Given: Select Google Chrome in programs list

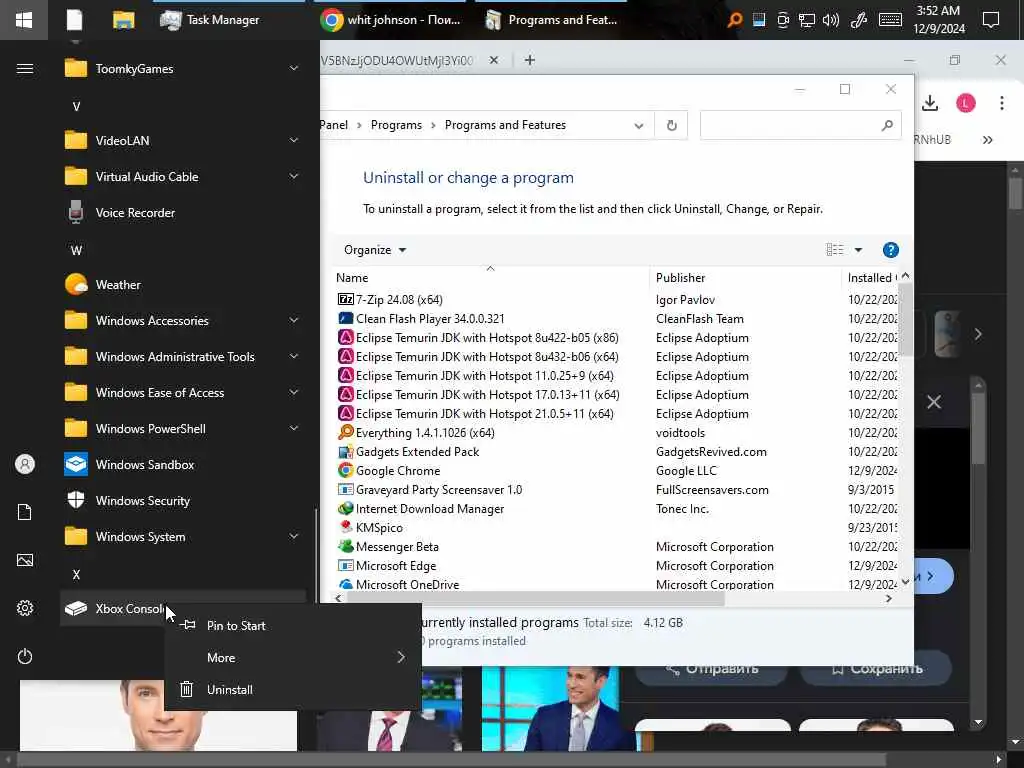Looking at the screenshot, I should [x=616, y=471].
